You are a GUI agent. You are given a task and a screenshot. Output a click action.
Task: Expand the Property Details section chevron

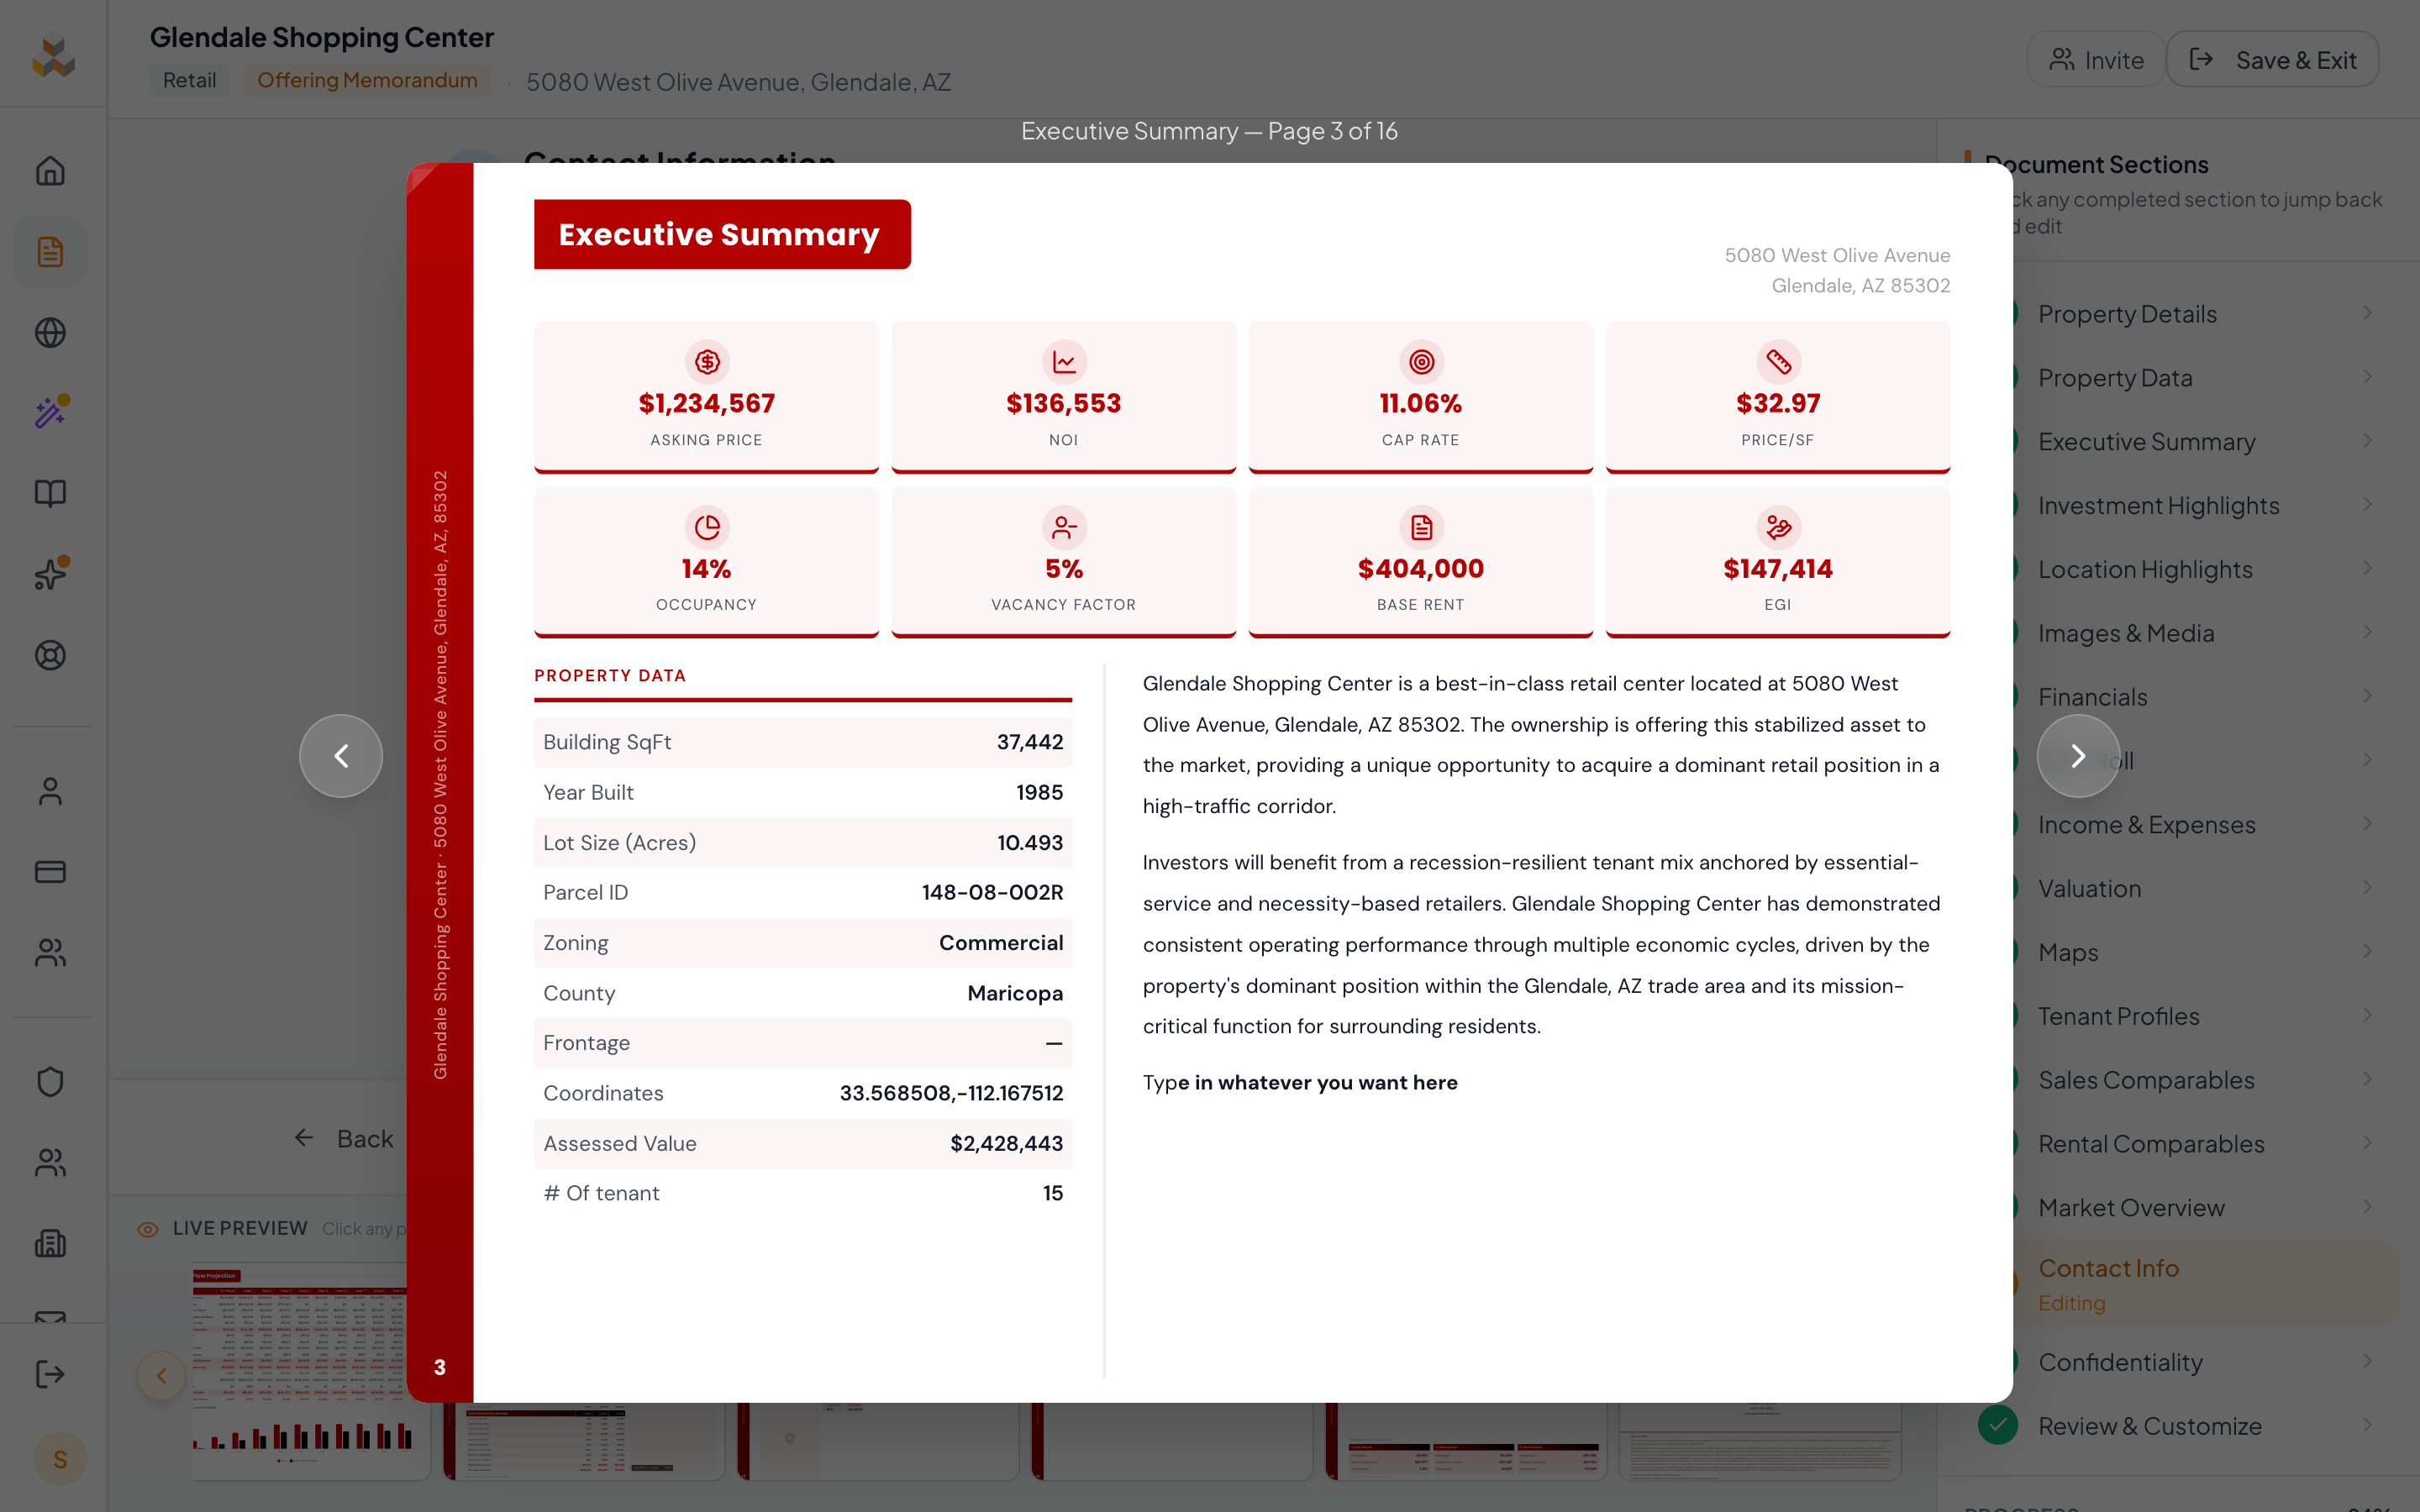(x=2368, y=313)
